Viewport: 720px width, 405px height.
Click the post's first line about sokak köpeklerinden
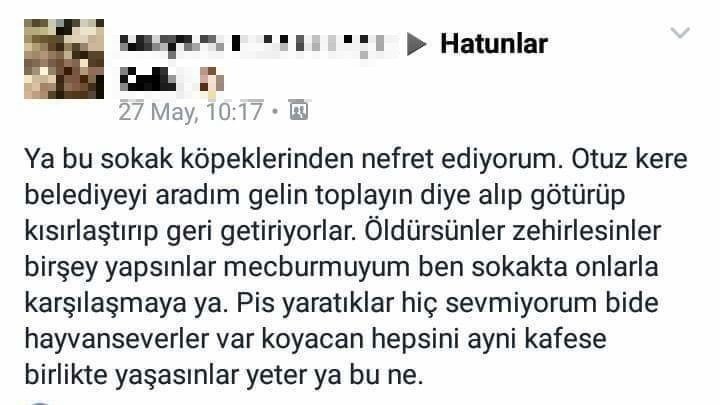click(x=356, y=159)
